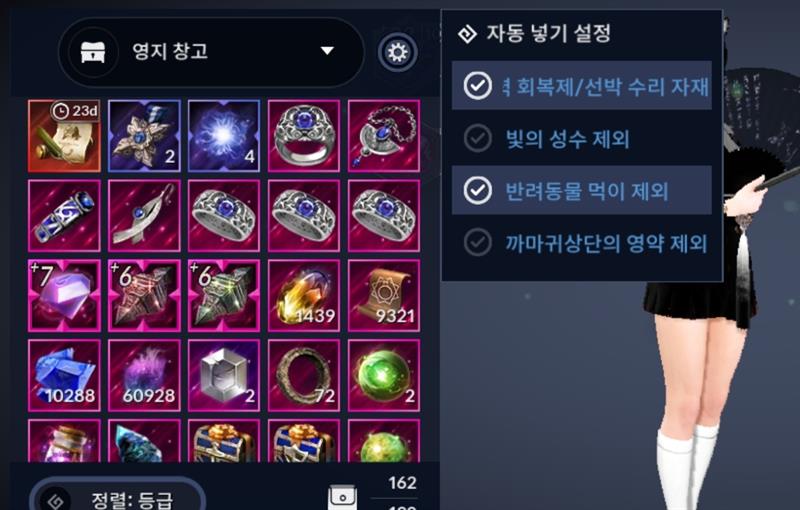Open the 영지 창고 storage selector
The height and width of the screenshot is (510, 800).
tap(211, 52)
